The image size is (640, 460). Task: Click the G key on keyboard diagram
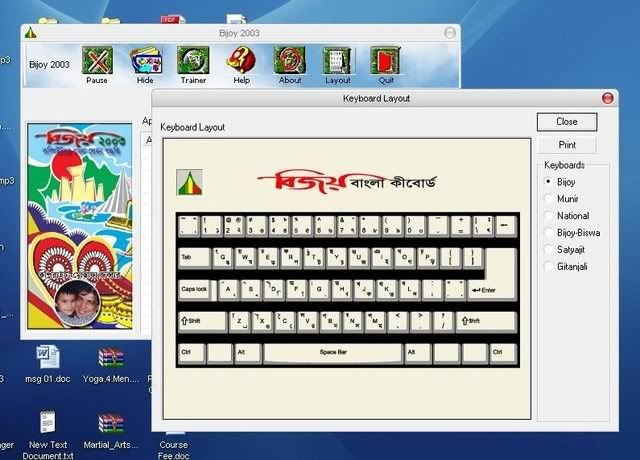pos(319,290)
